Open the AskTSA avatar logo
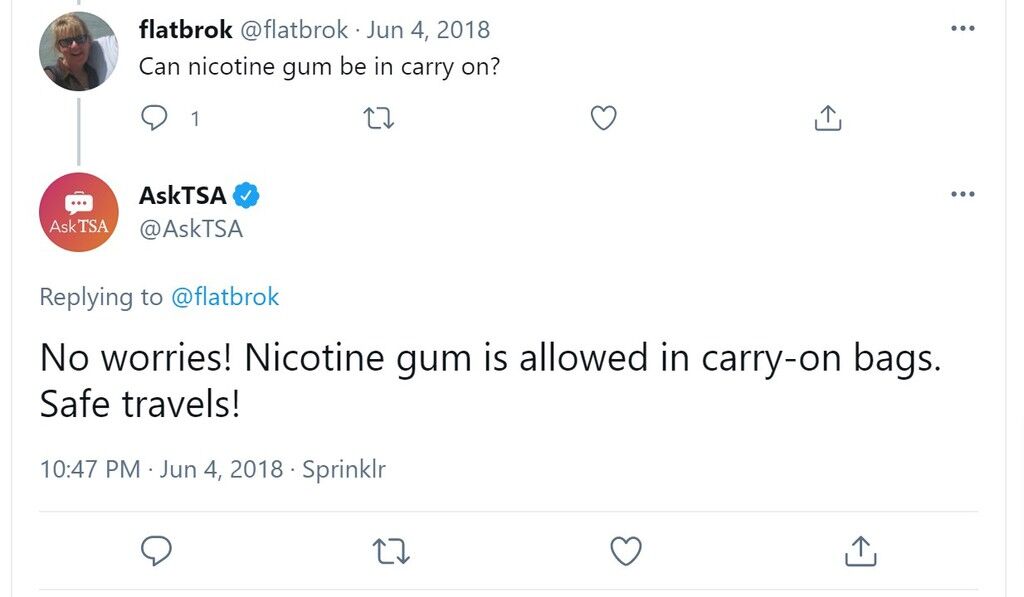The height and width of the screenshot is (597, 1024). [78, 212]
